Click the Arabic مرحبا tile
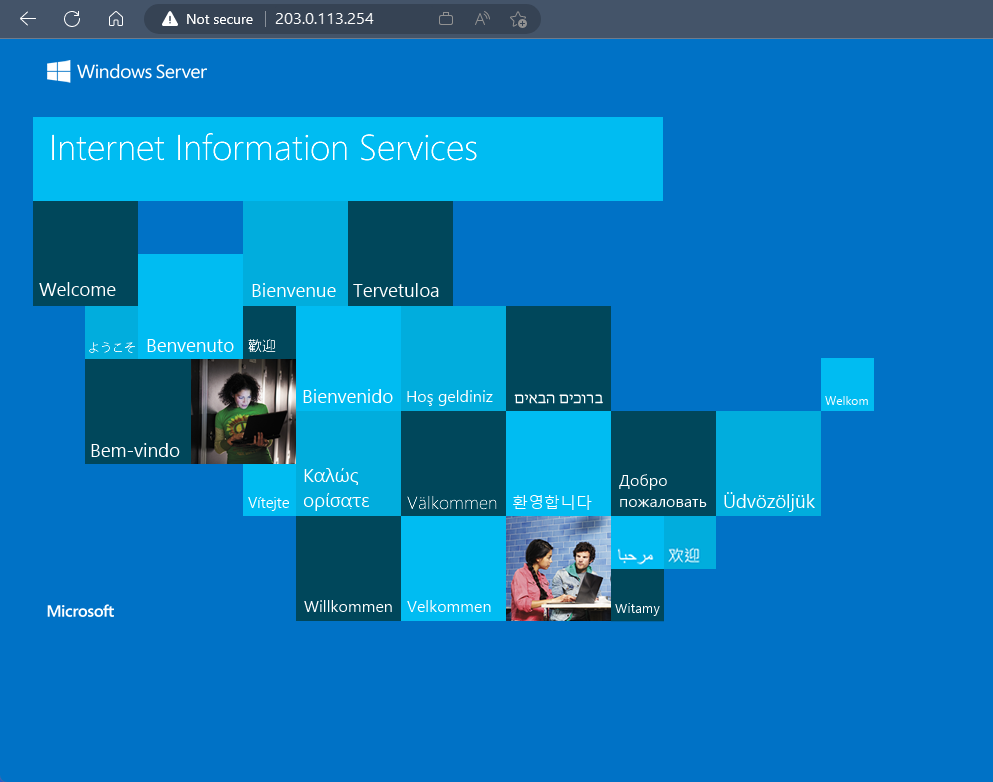Image resolution: width=993 pixels, height=782 pixels. (638, 543)
